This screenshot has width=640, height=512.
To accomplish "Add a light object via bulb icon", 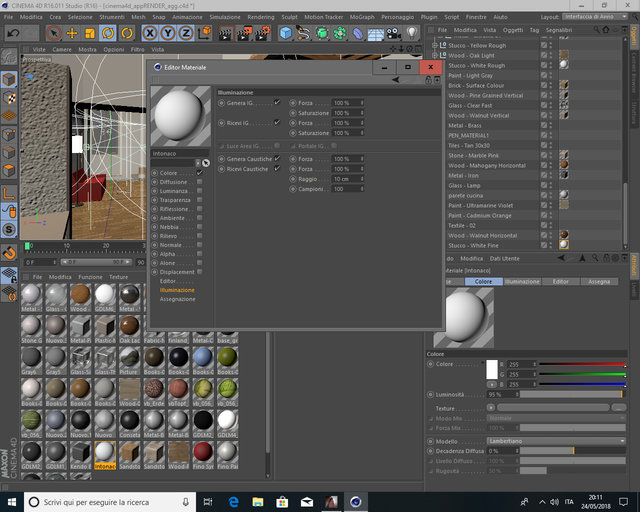I will tap(411, 33).
